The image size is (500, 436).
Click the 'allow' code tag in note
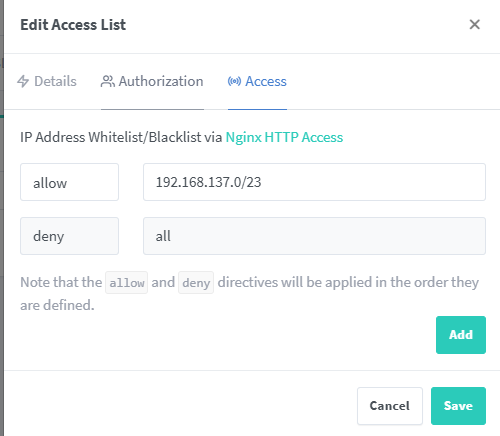(x=127, y=283)
